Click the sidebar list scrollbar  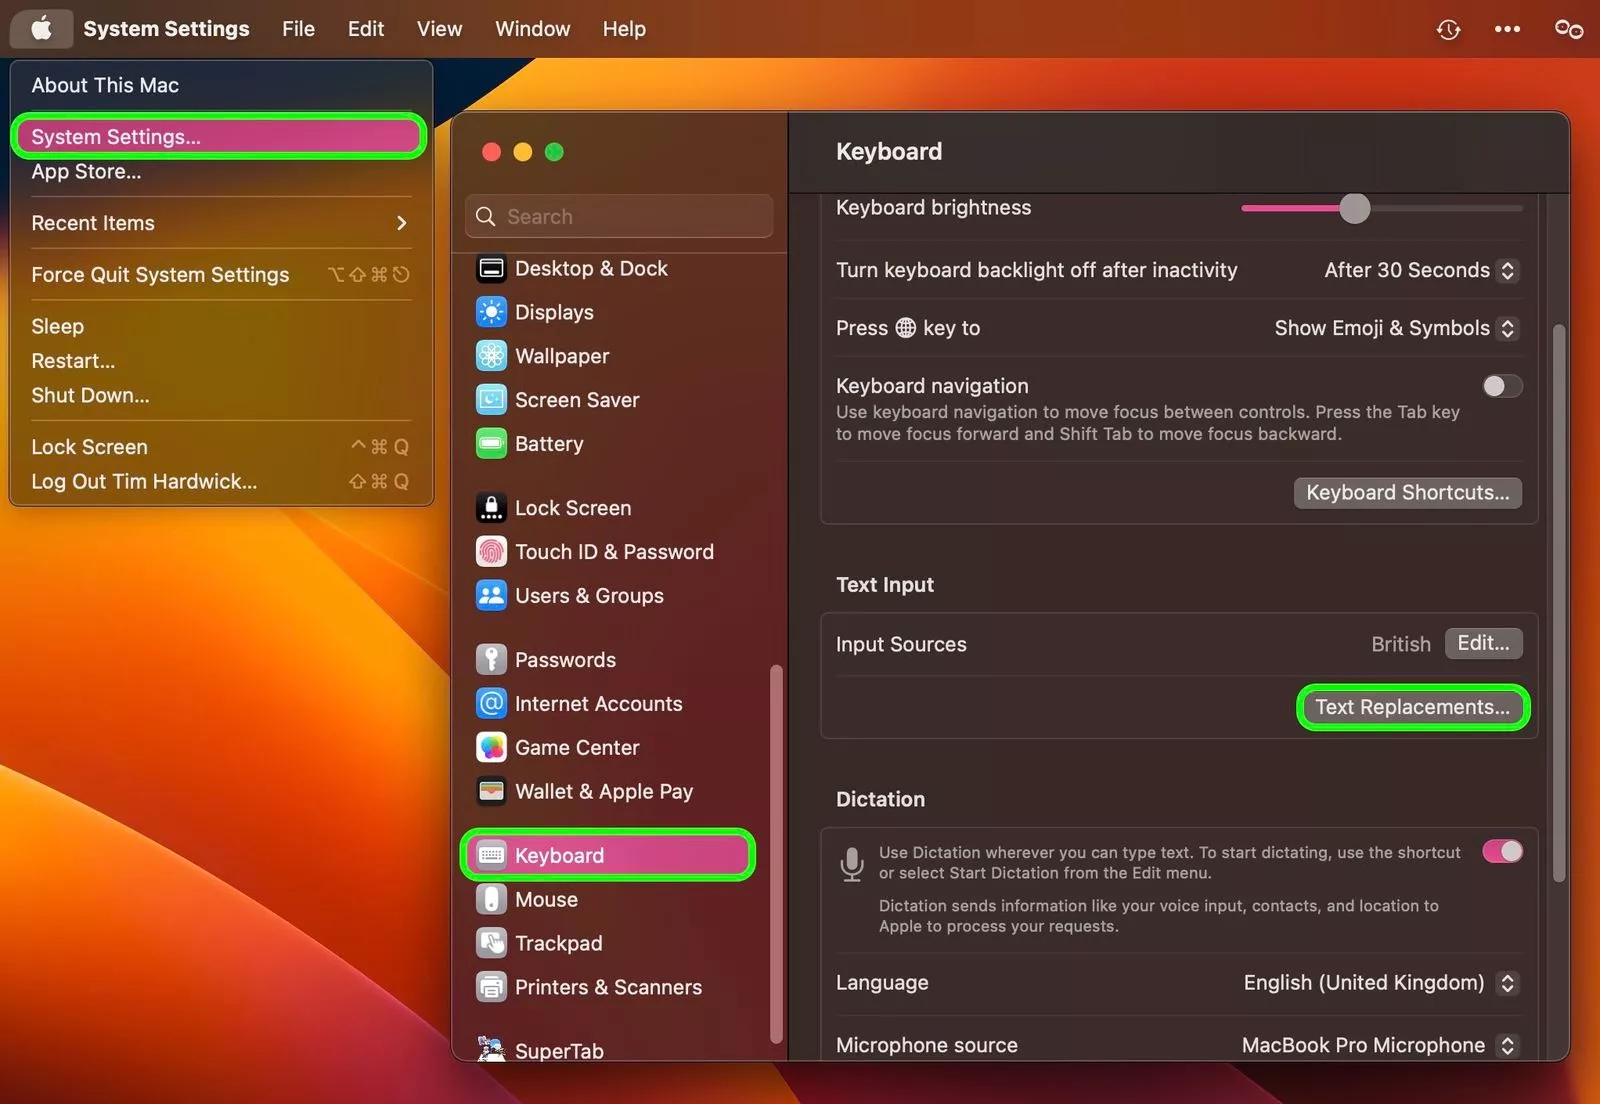(x=776, y=855)
